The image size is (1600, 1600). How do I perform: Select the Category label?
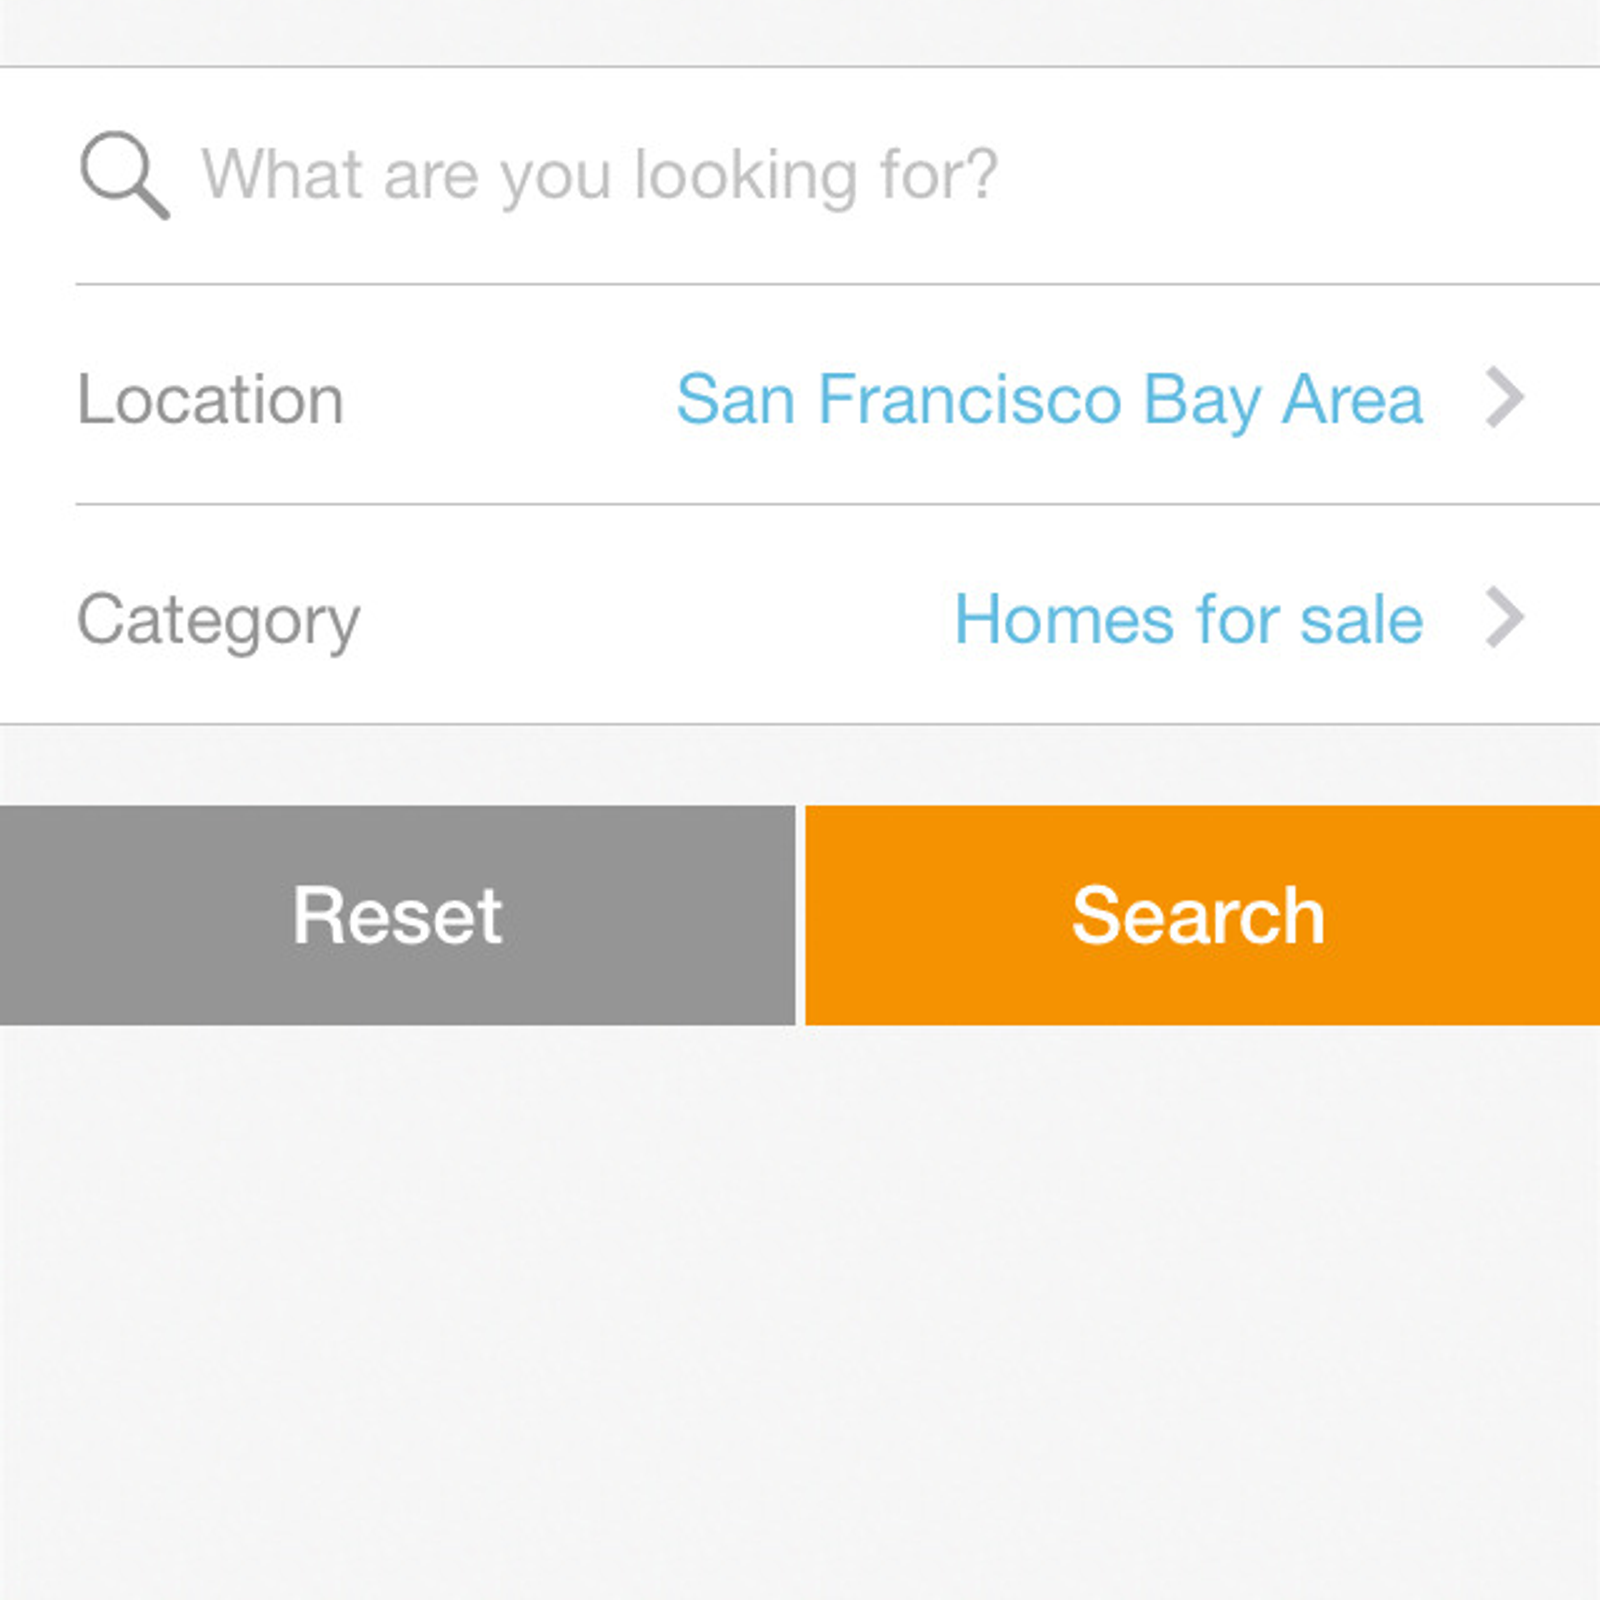point(218,622)
